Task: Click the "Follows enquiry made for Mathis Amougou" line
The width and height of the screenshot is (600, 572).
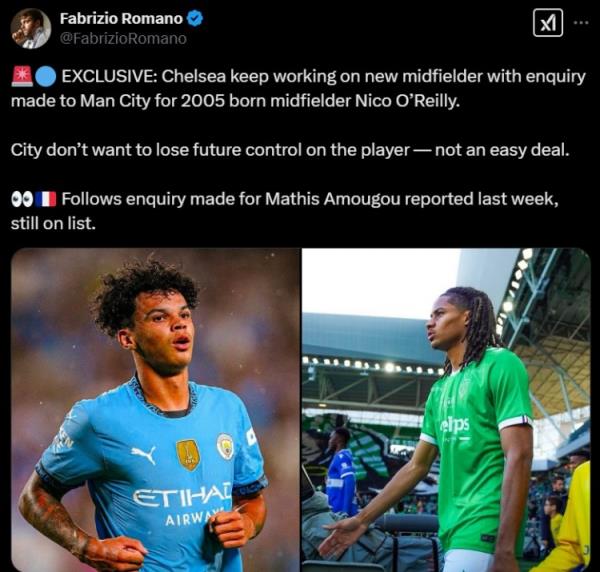Action: click(x=310, y=199)
